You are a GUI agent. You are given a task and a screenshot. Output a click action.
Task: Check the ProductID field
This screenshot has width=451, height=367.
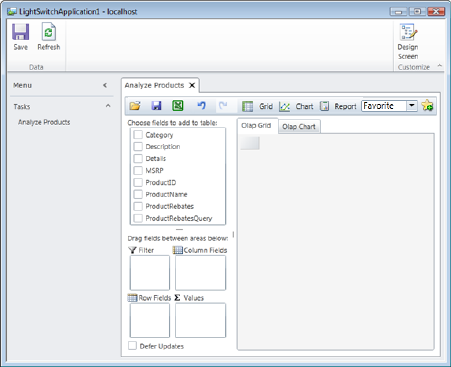pos(138,182)
